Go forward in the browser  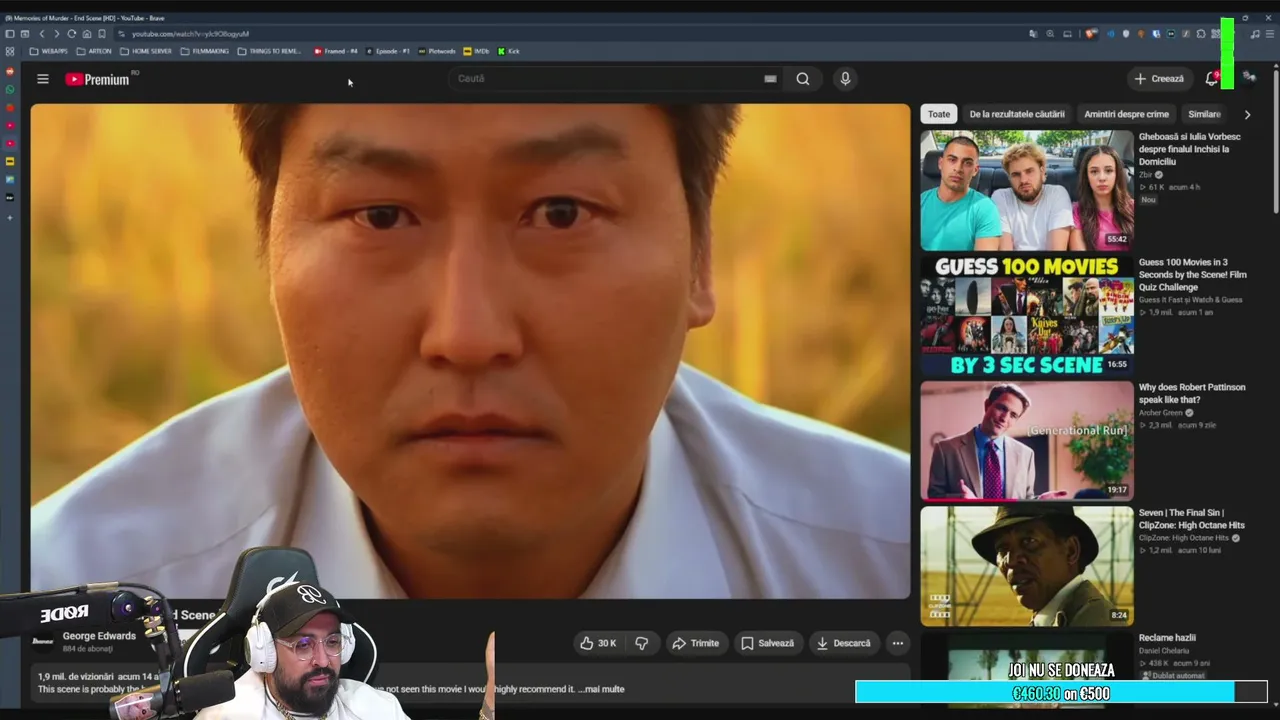click(56, 34)
